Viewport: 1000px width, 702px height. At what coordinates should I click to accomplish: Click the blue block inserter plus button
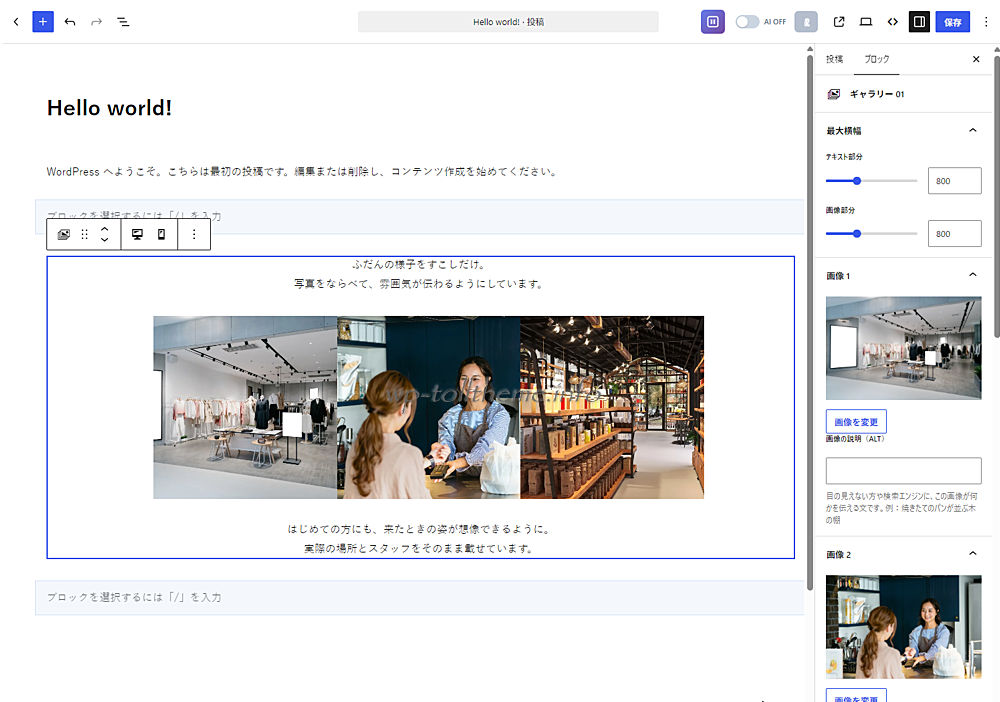(x=43, y=22)
